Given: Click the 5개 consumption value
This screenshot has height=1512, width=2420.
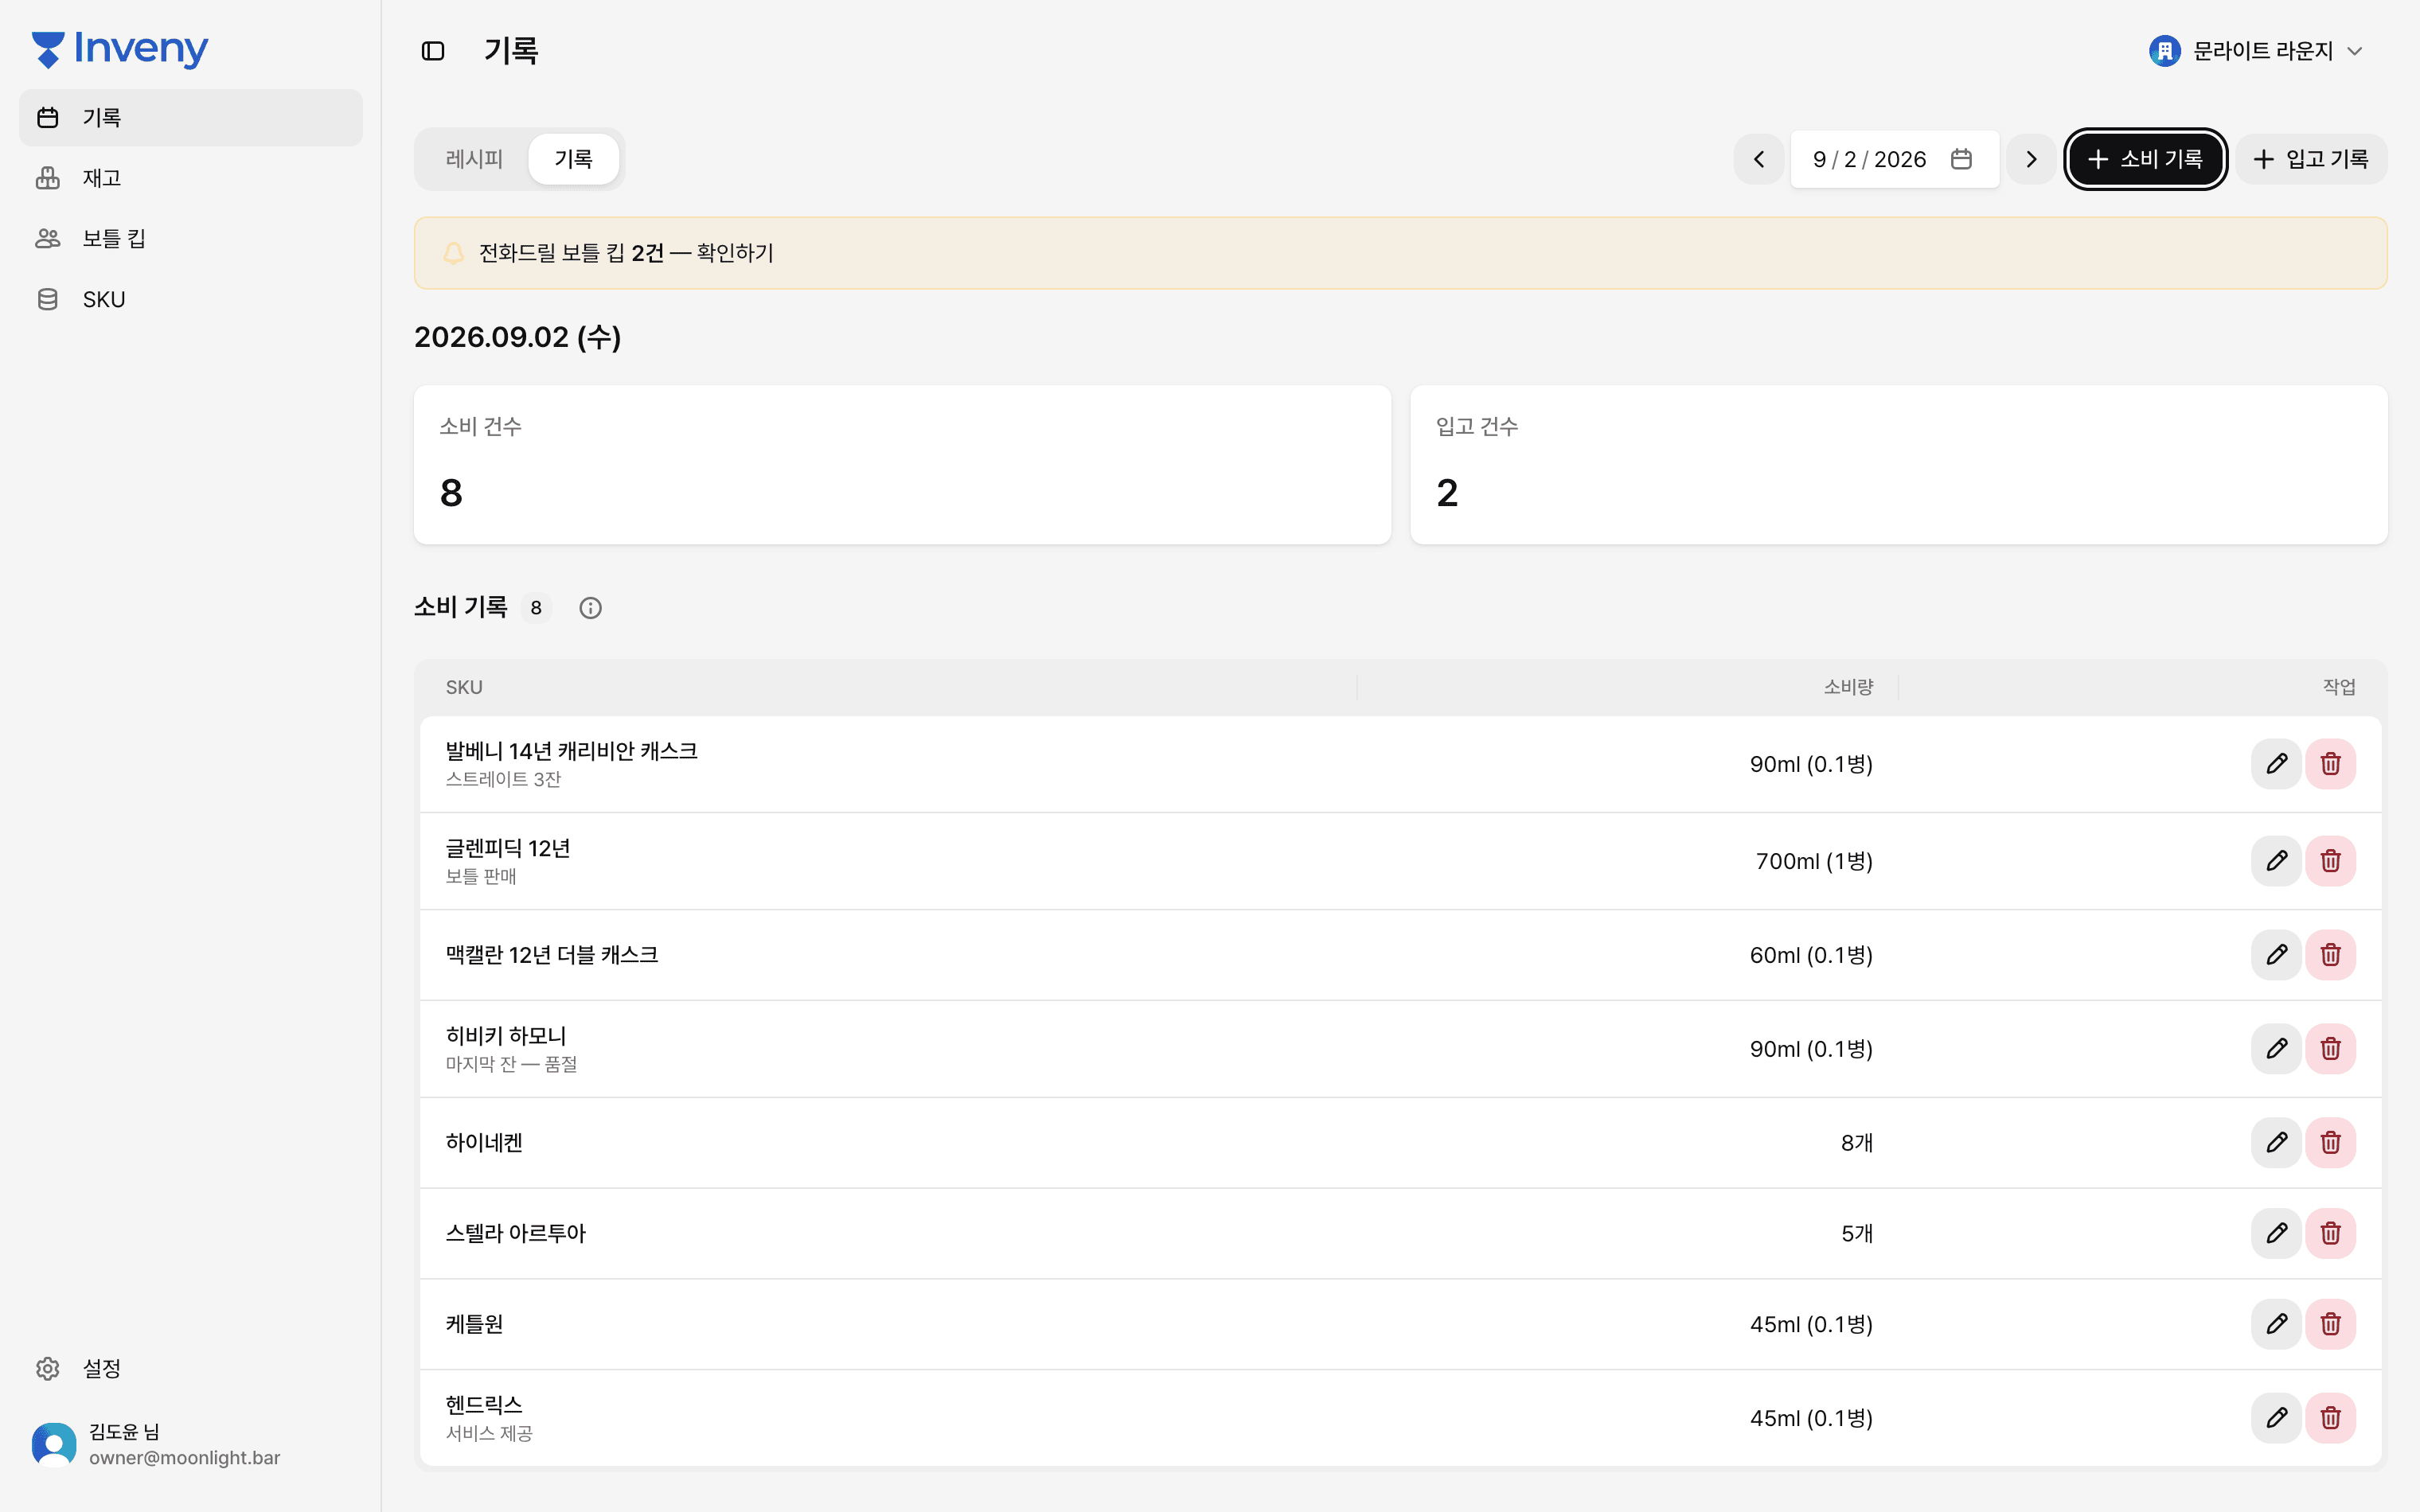Looking at the screenshot, I should coord(1857,1233).
